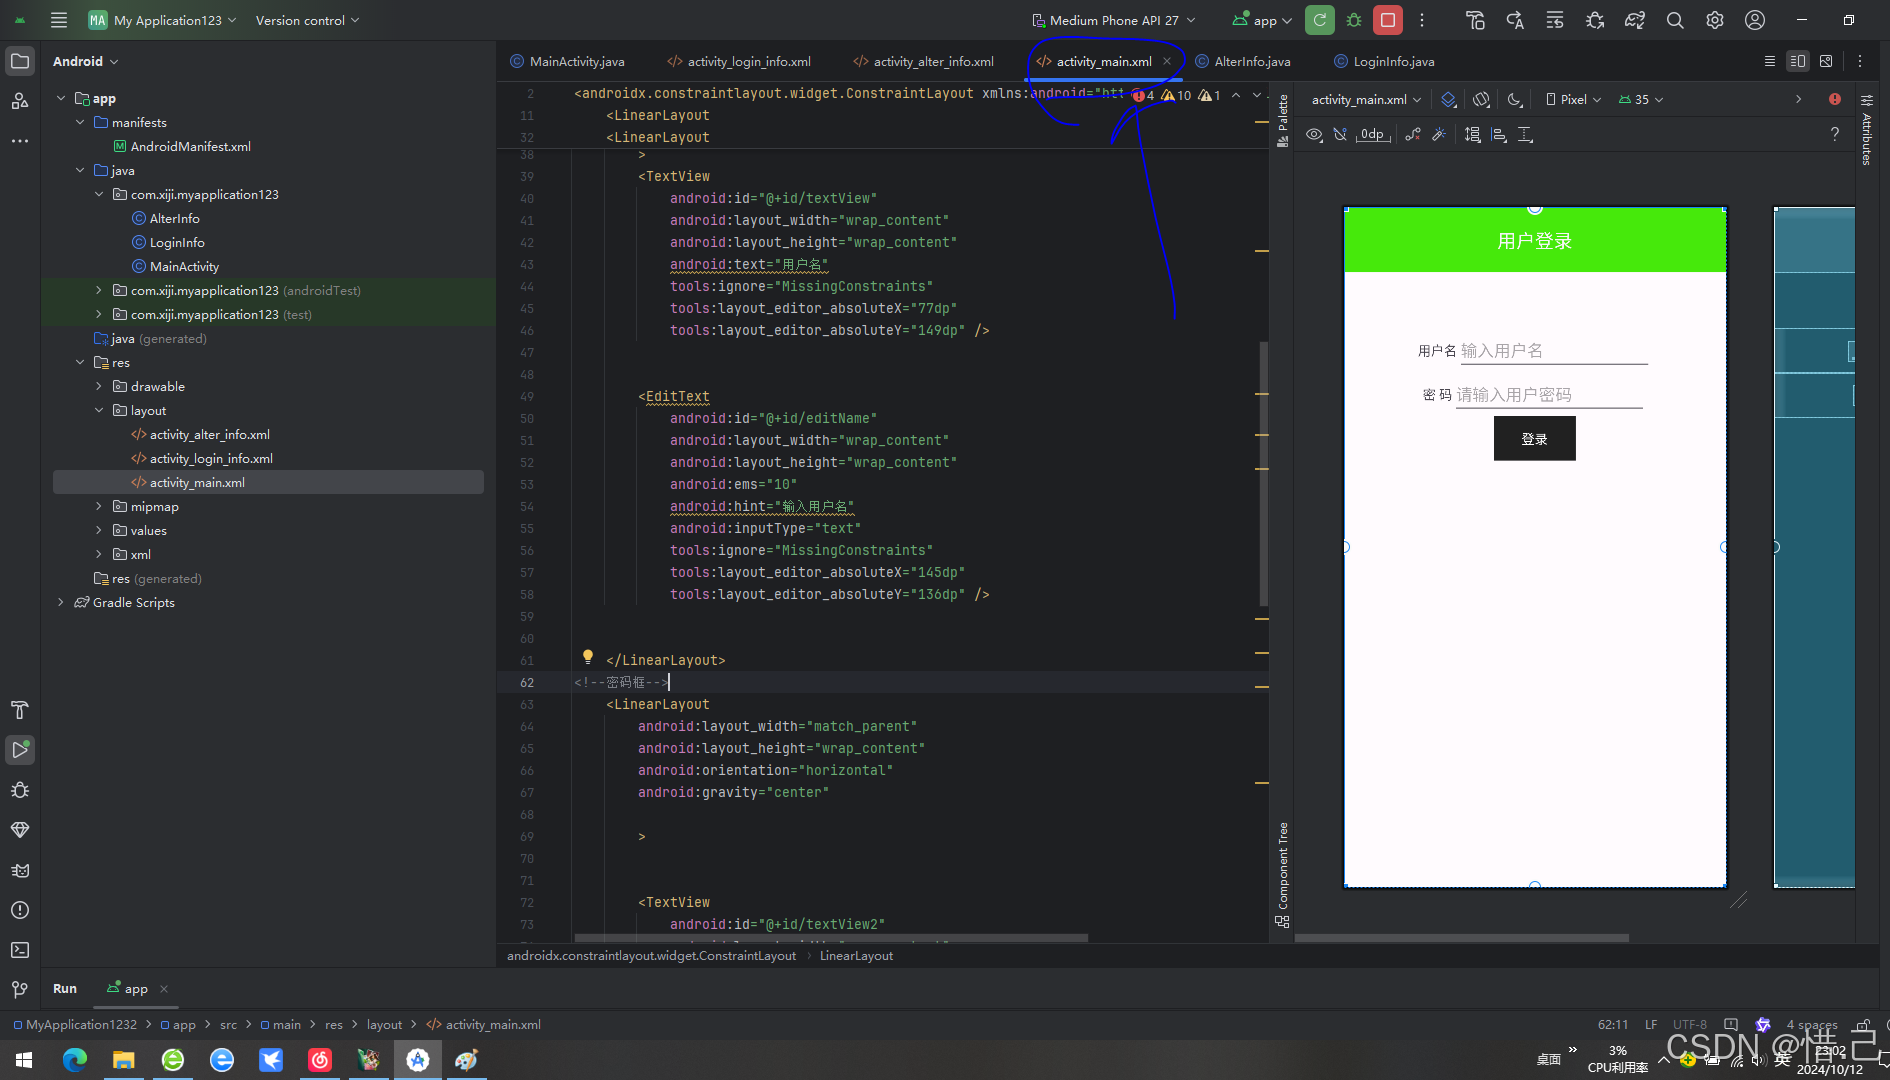
Task: Open the project name My Application123 dropdown
Action: click(163, 20)
